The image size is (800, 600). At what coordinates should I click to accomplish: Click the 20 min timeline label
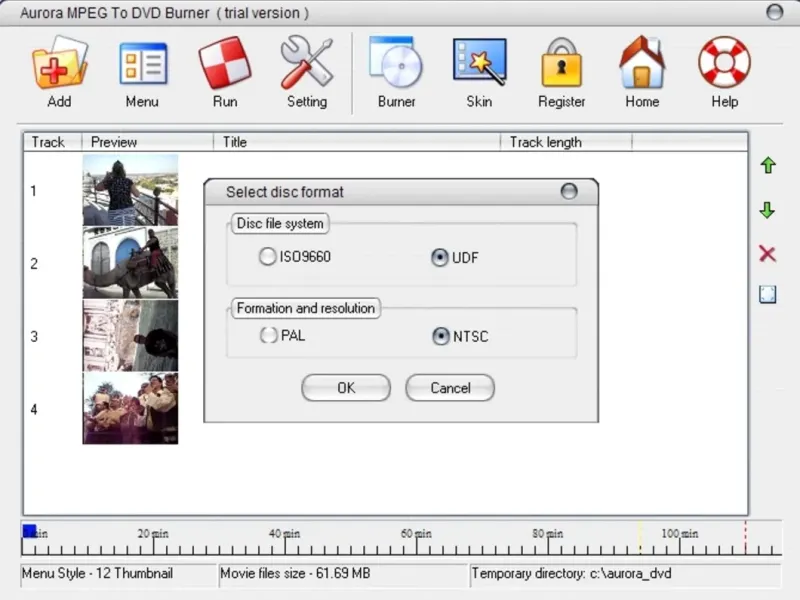(153, 534)
